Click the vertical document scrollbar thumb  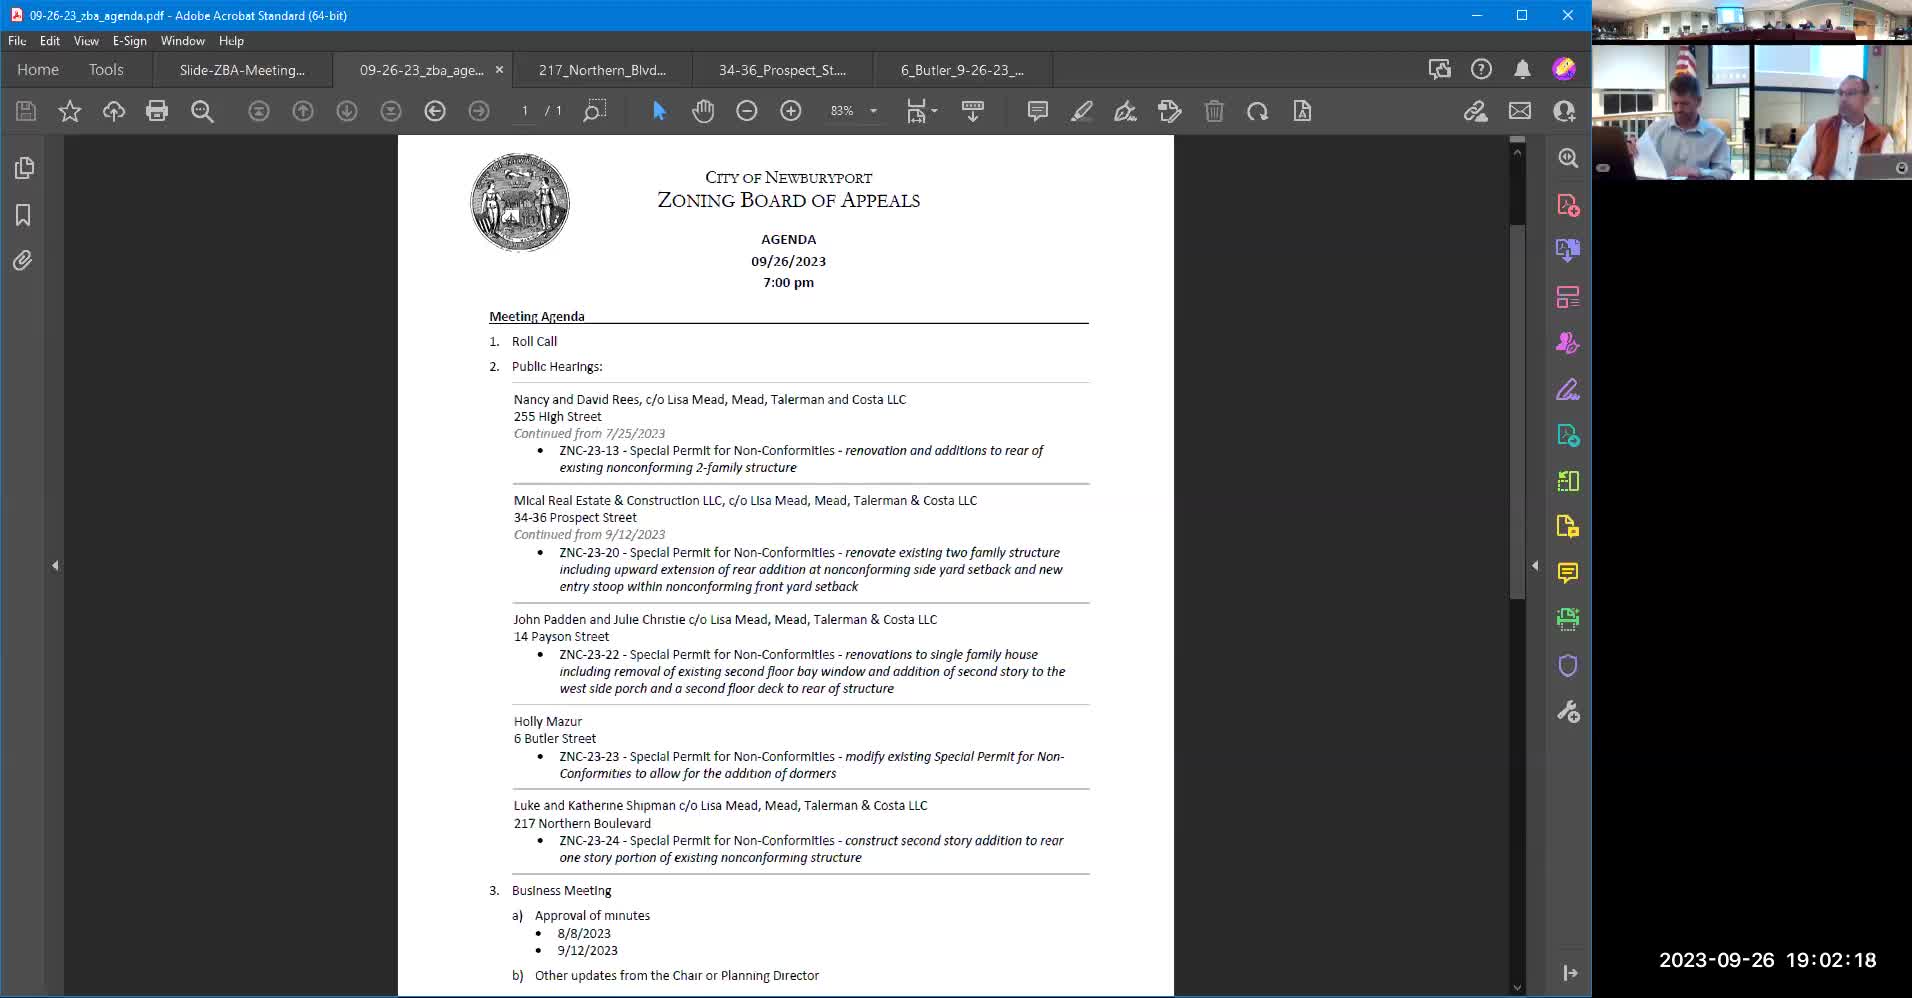(1517, 412)
